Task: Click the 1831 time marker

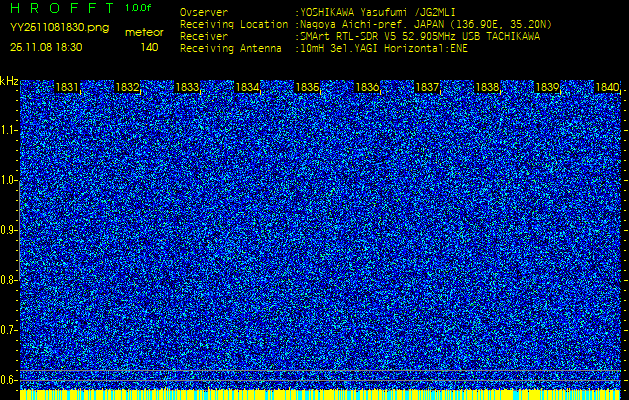Action: [67, 87]
